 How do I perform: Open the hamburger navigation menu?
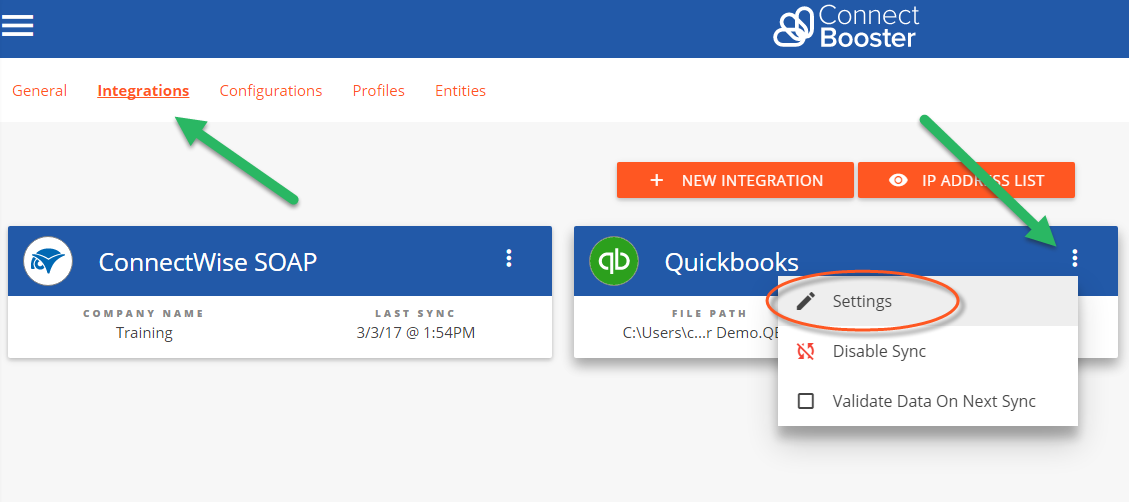(x=17, y=26)
